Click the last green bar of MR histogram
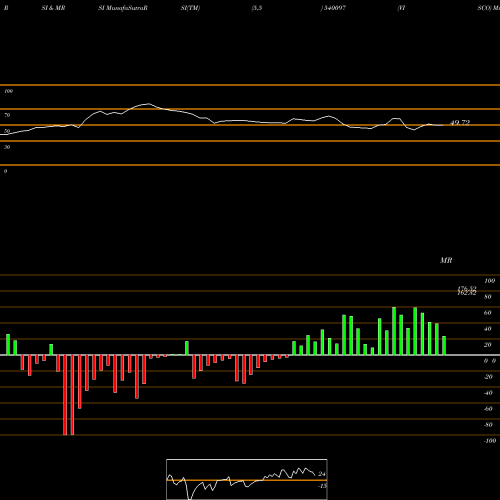This screenshot has width=500, height=500. click(x=444, y=345)
